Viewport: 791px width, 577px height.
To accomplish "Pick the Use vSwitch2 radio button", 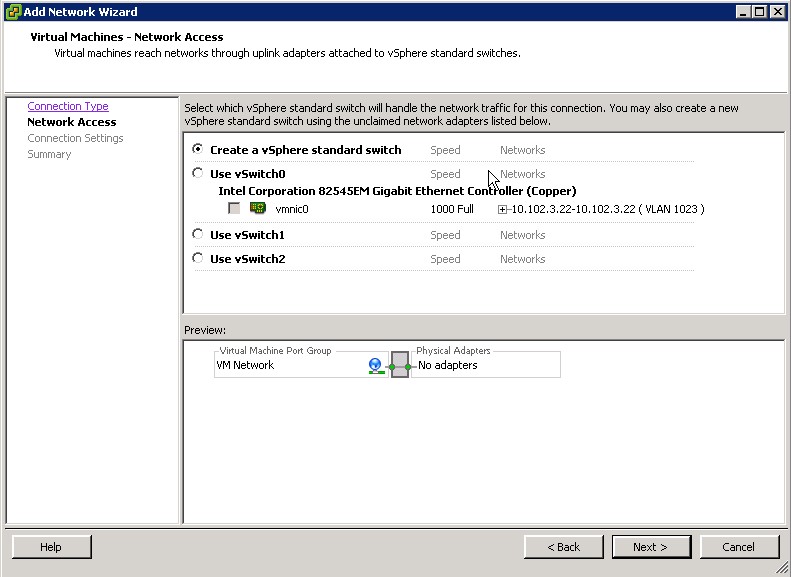I will click(x=198, y=259).
